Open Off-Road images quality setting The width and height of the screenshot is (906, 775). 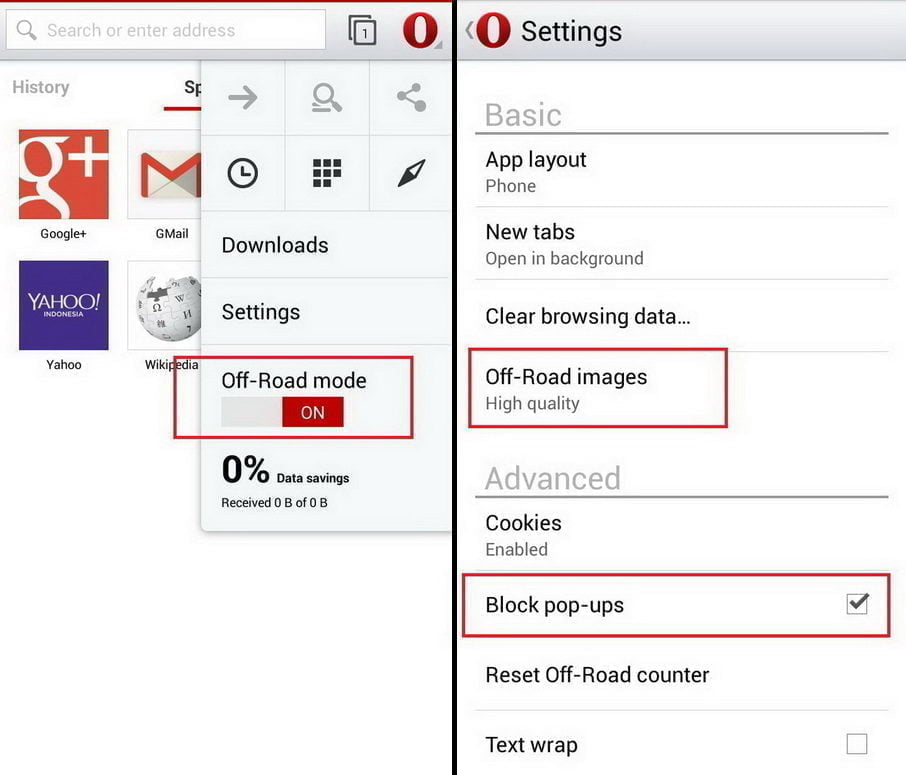(x=682, y=389)
